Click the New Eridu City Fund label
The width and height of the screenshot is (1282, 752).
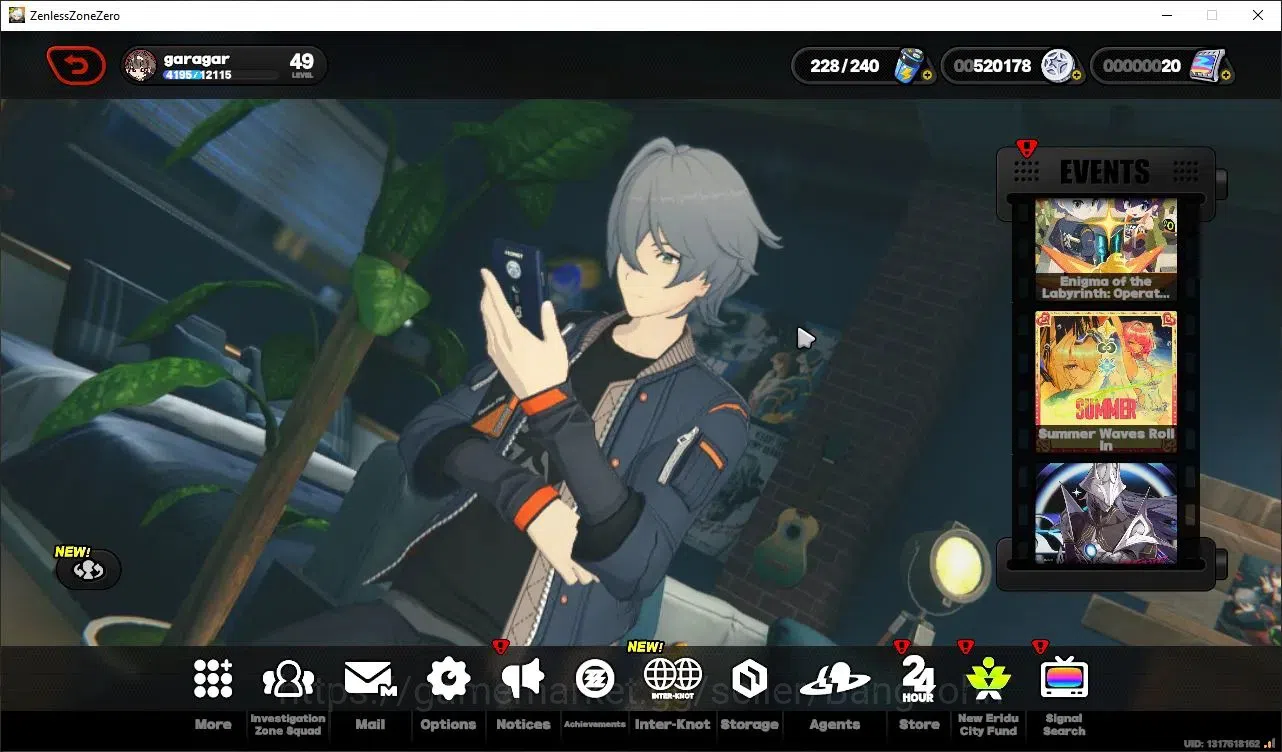pyautogui.click(x=988, y=724)
